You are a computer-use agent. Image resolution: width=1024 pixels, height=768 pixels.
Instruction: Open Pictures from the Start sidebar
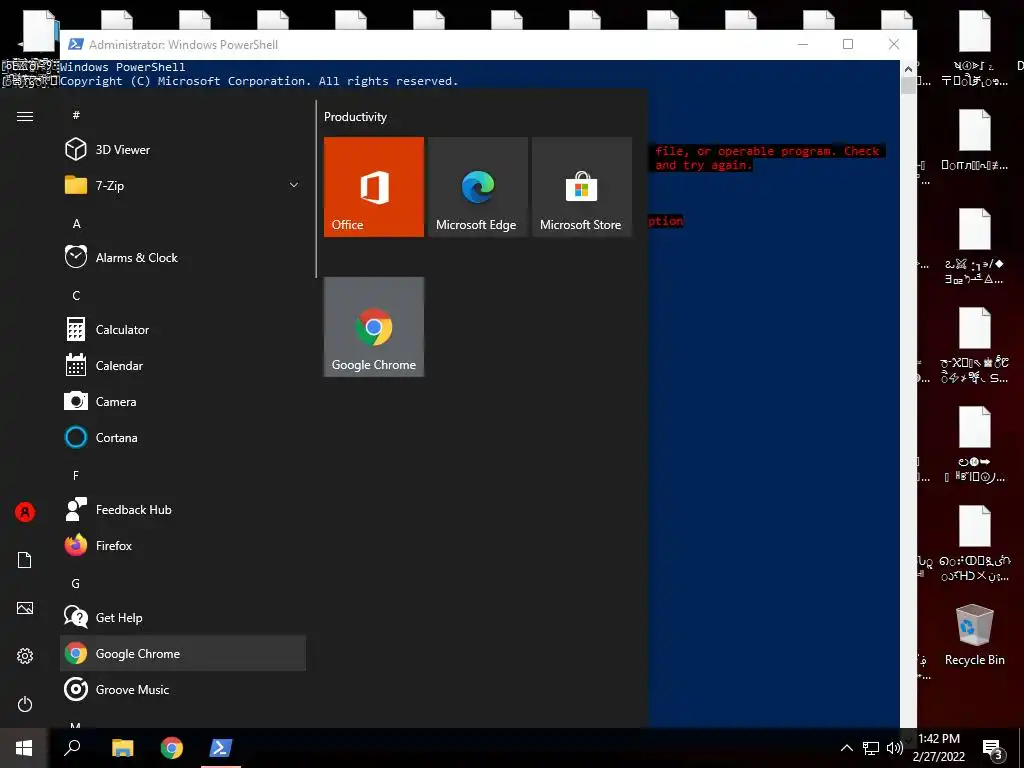pyautogui.click(x=25, y=608)
